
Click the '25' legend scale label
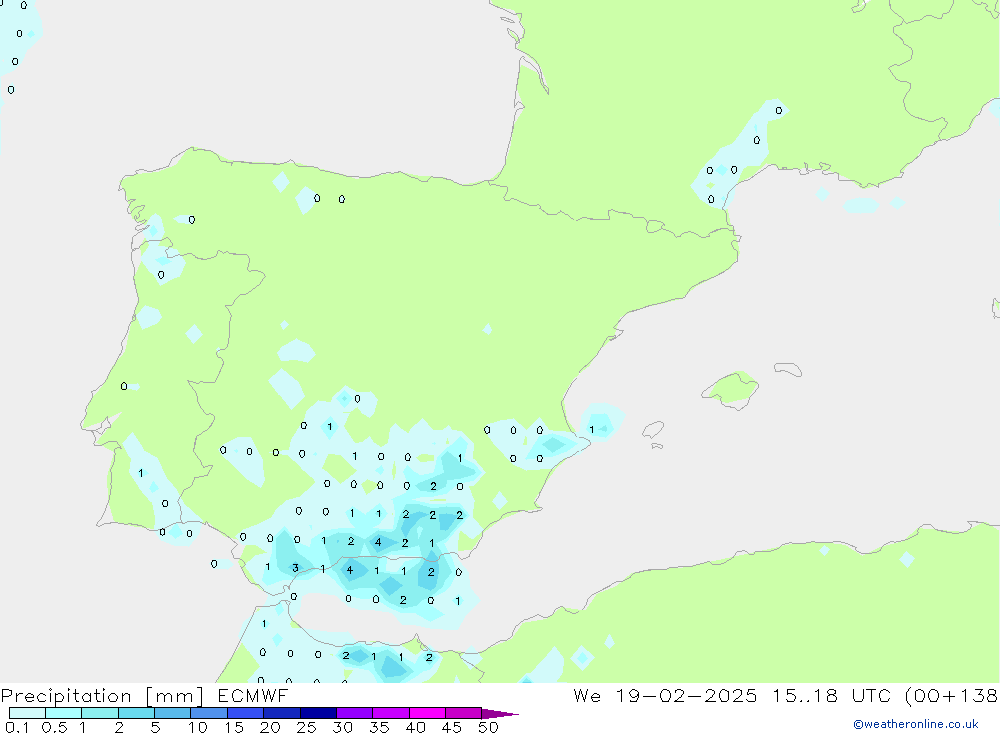coord(306,727)
